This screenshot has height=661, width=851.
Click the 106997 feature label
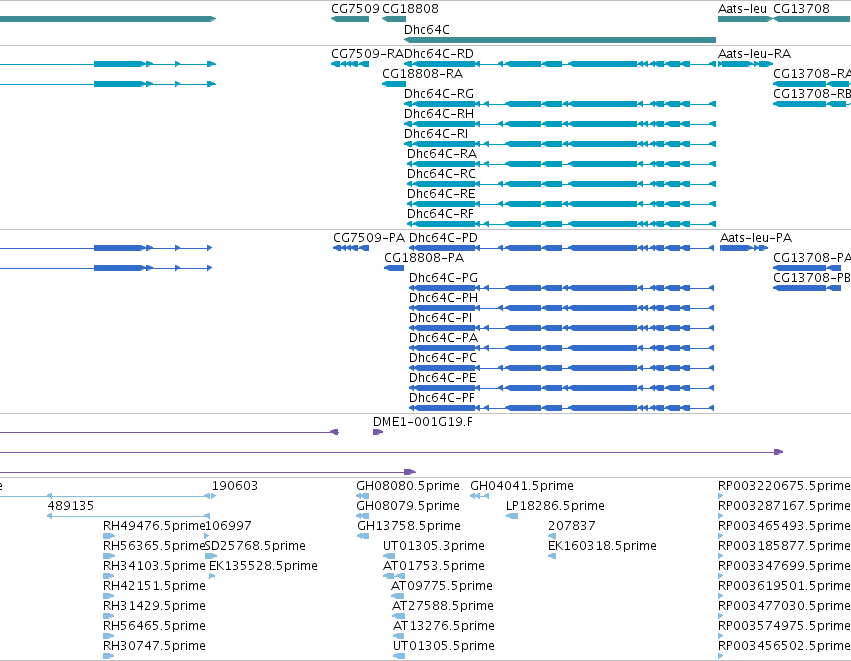click(228, 526)
